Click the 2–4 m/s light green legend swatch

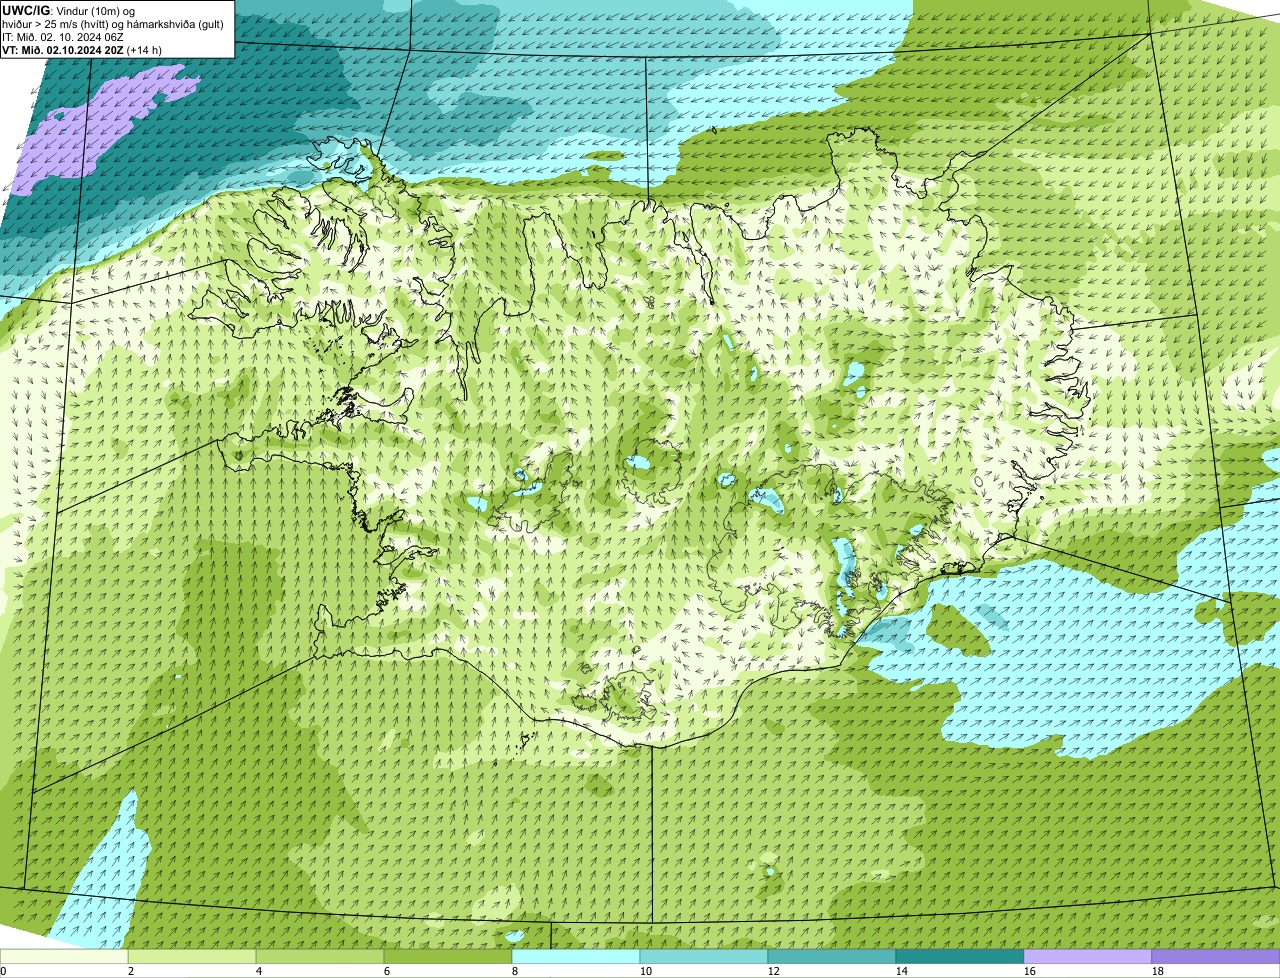tap(192, 956)
